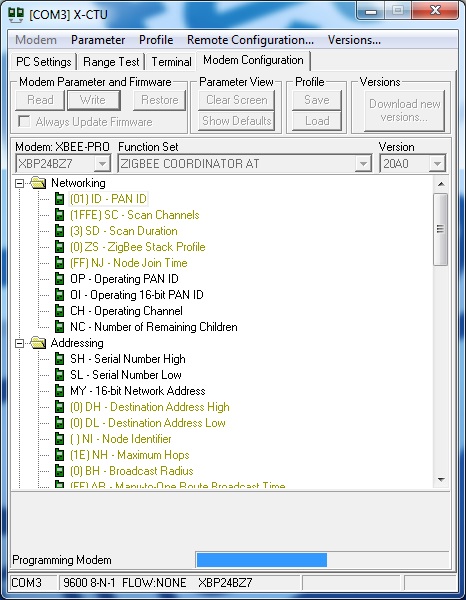
Task: Open the Remote Configuration menu
Action: 250,40
